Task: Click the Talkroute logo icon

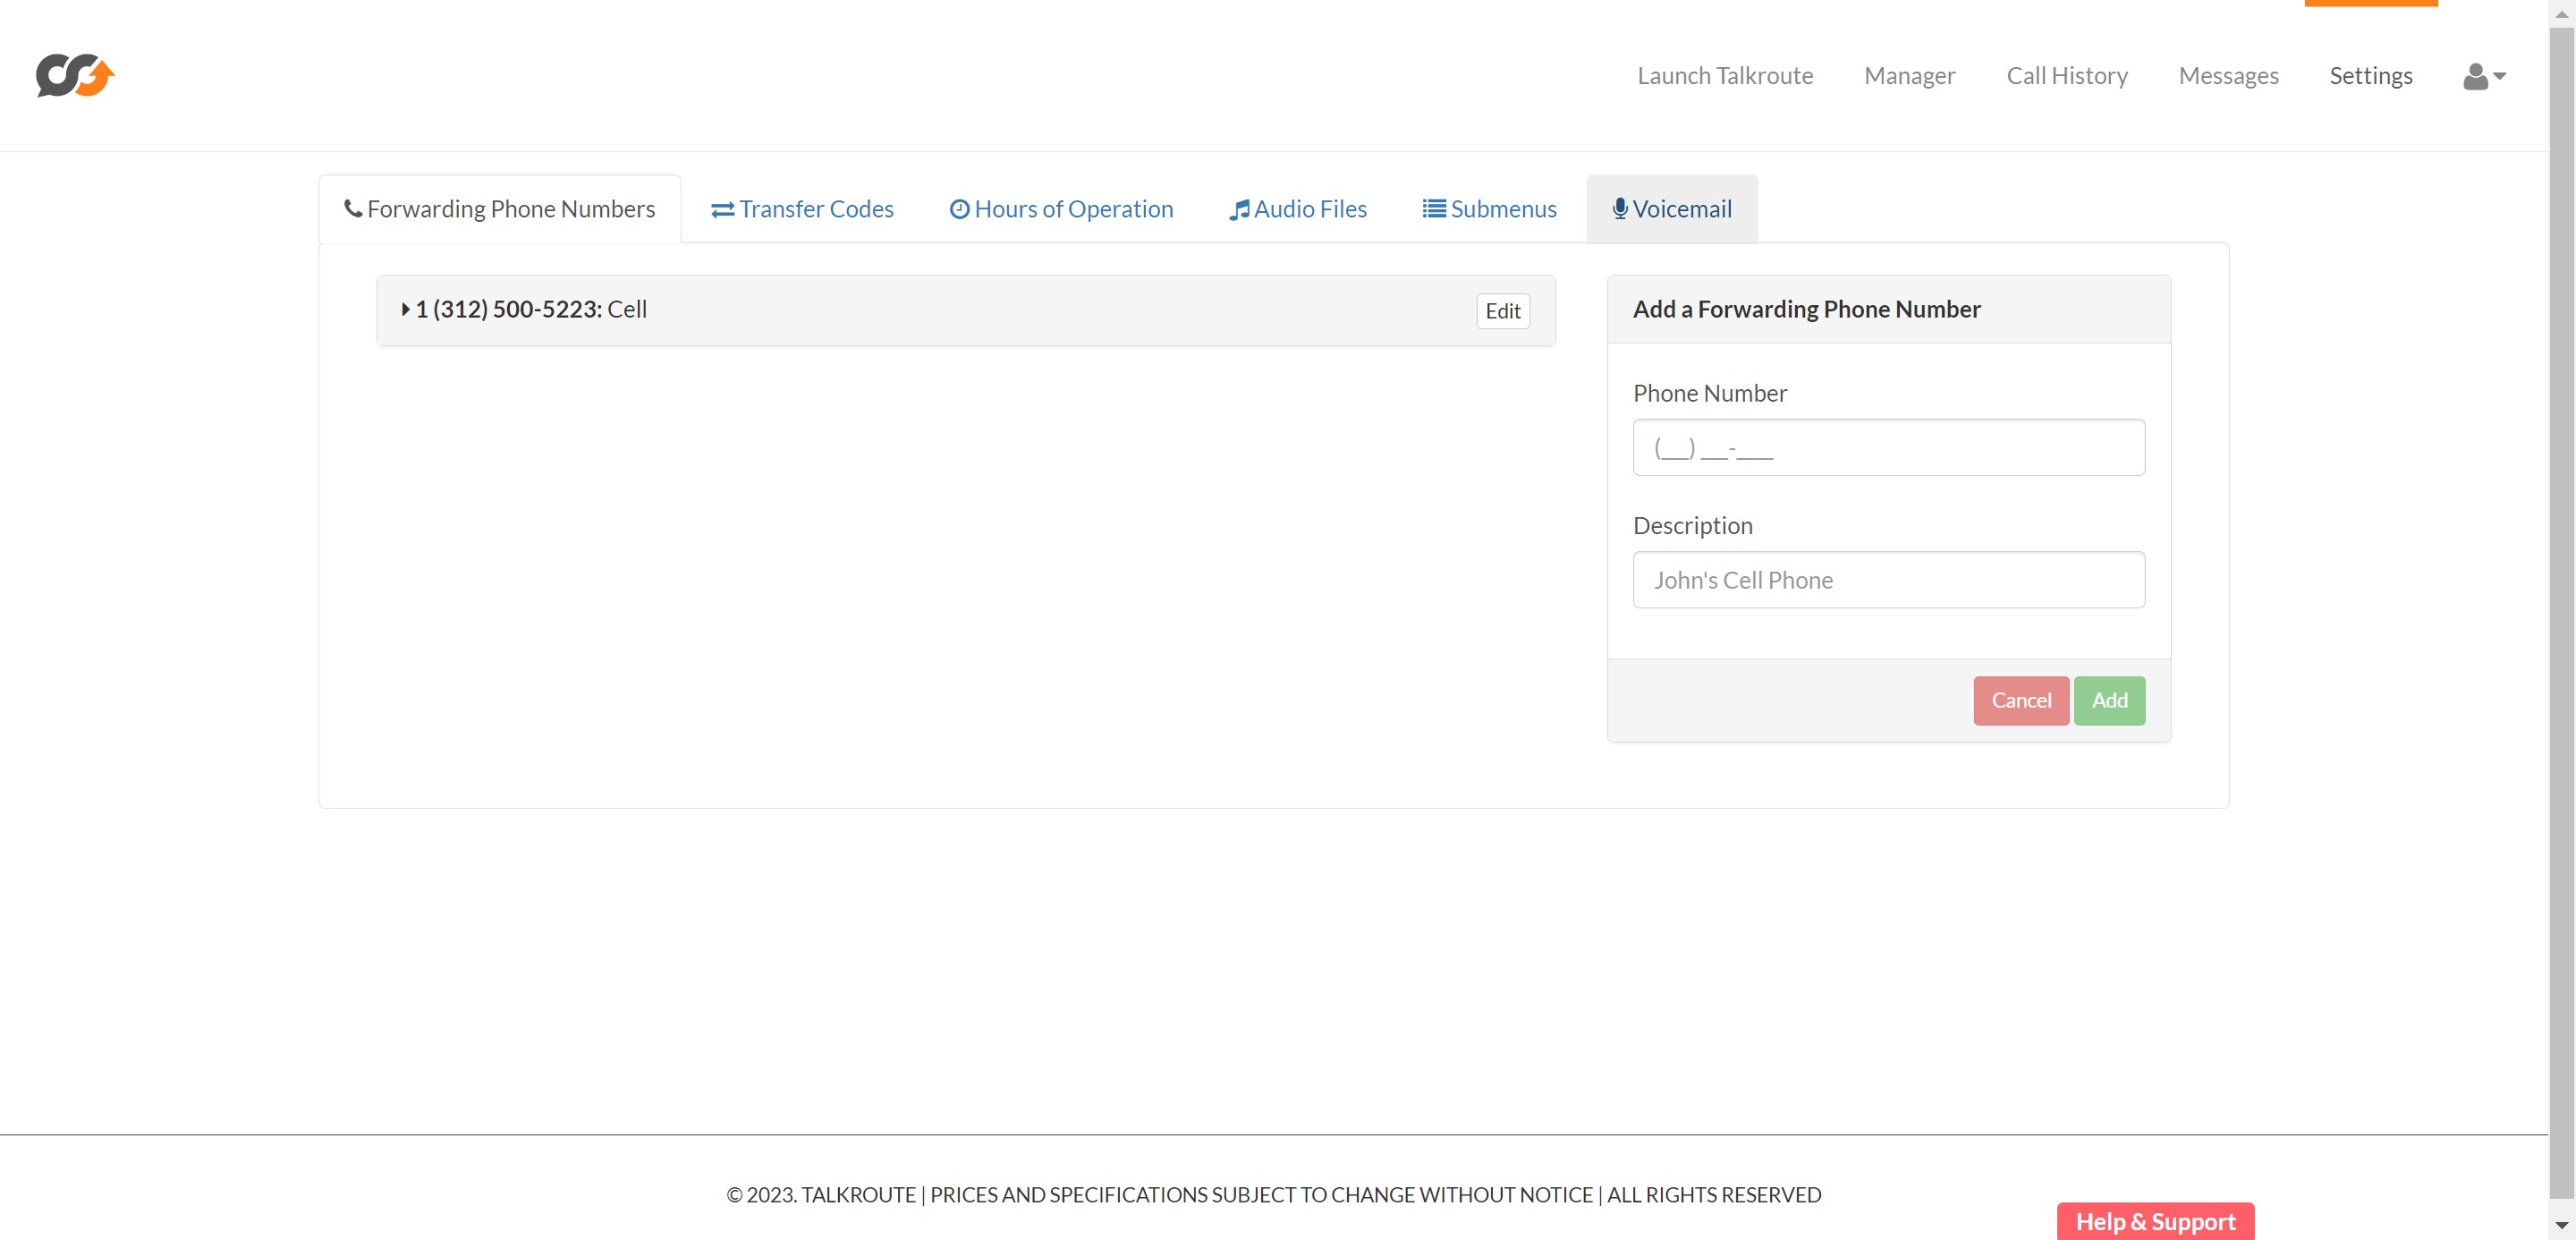Action: coord(75,75)
